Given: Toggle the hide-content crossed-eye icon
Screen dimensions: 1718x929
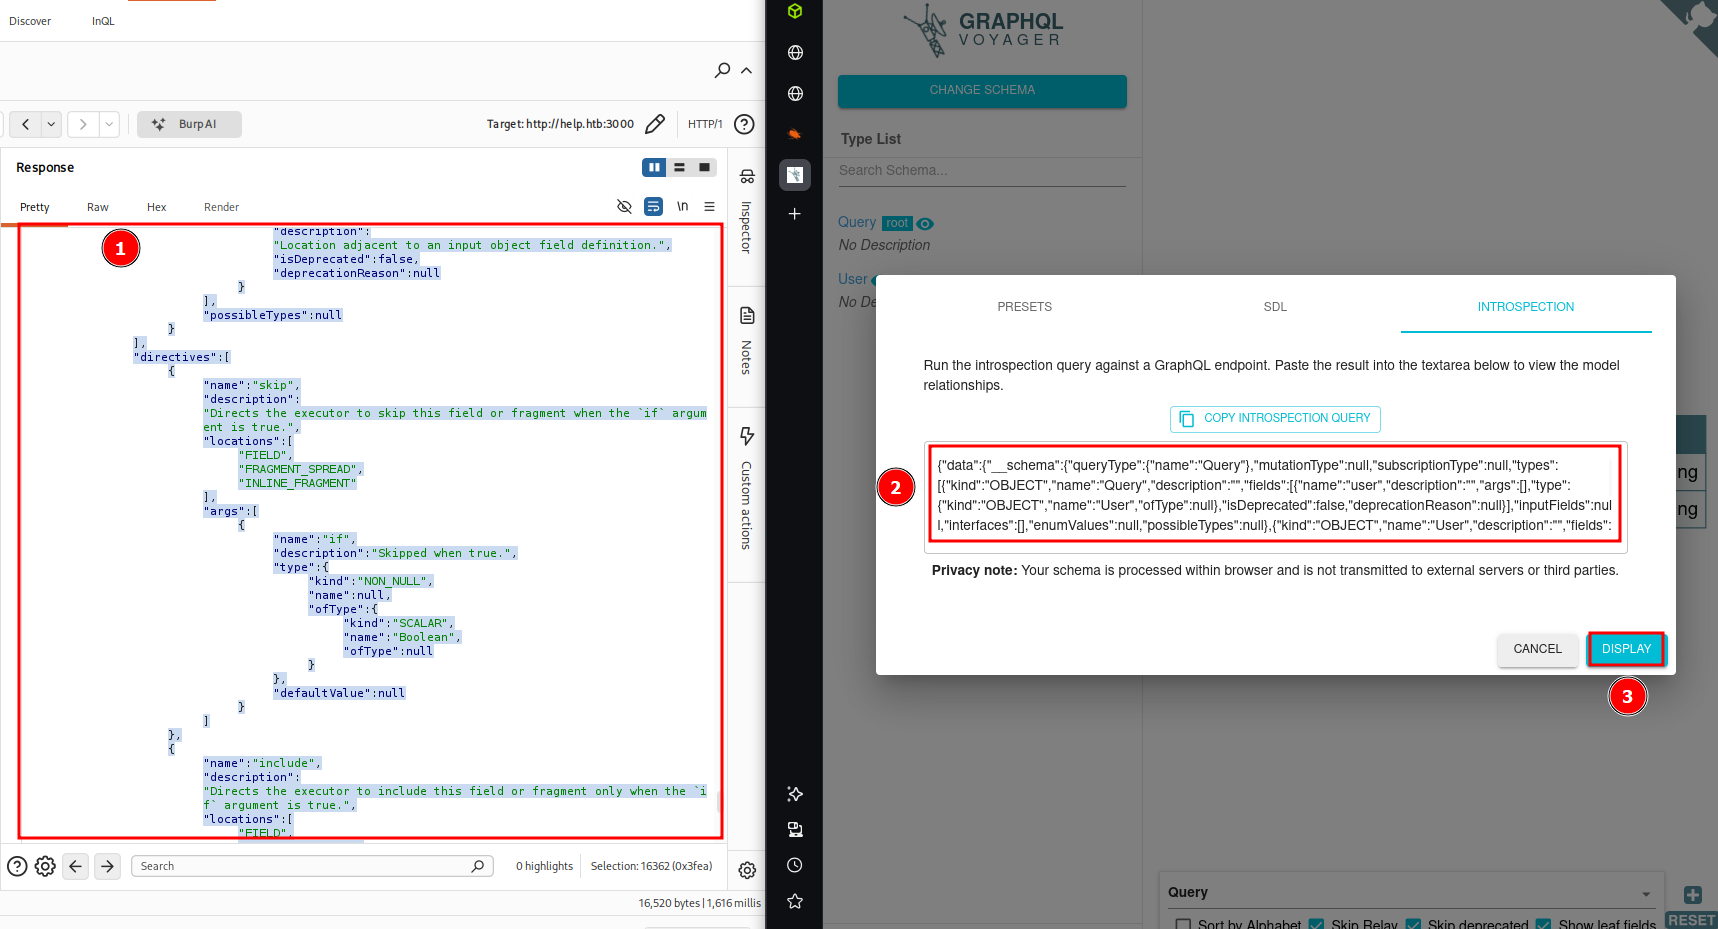Looking at the screenshot, I should point(624,206).
